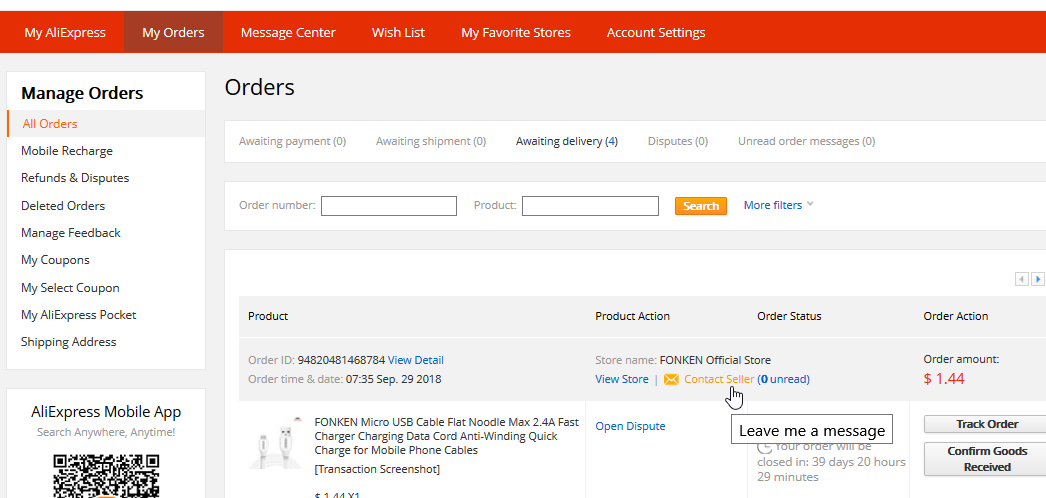Open the View Detail link
The height and width of the screenshot is (498, 1046).
click(x=415, y=360)
